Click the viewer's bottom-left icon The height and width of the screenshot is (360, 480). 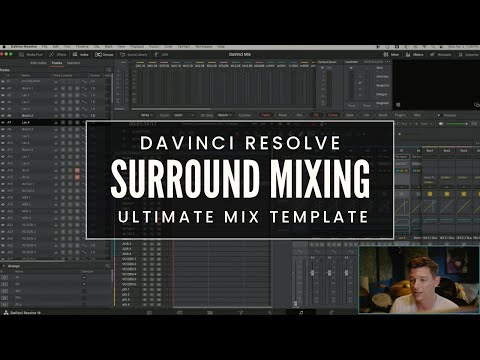(398, 105)
